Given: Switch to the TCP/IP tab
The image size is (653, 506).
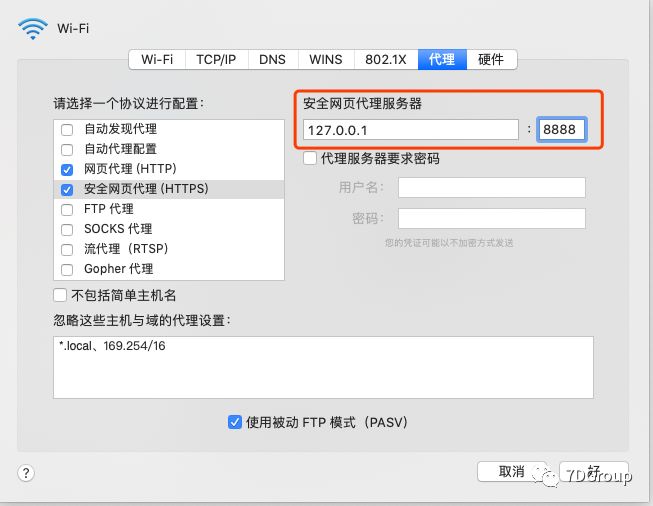Looking at the screenshot, I should click(x=216, y=60).
